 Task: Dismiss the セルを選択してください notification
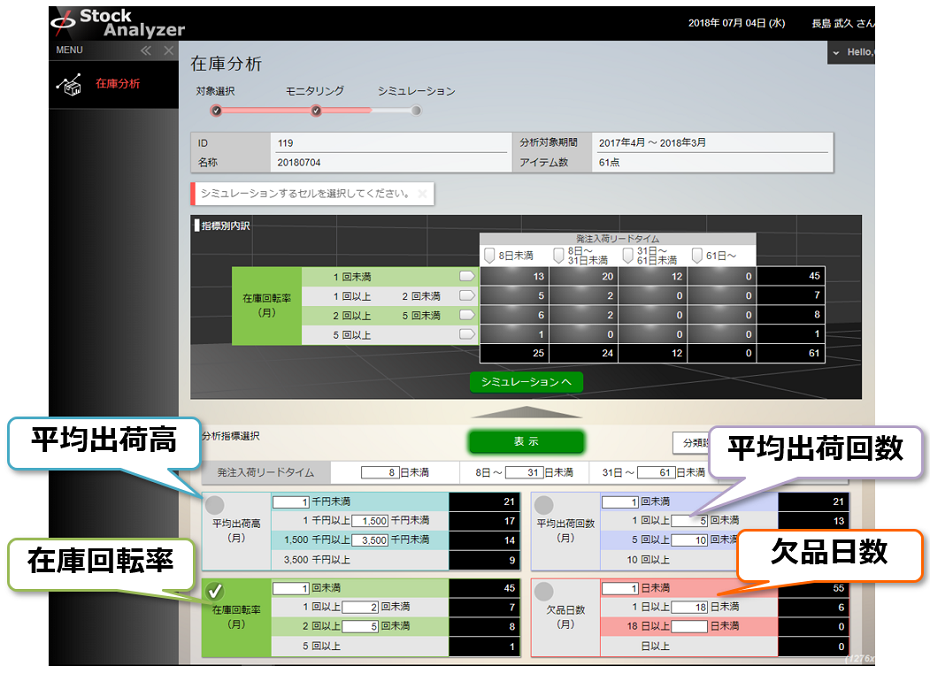422,193
